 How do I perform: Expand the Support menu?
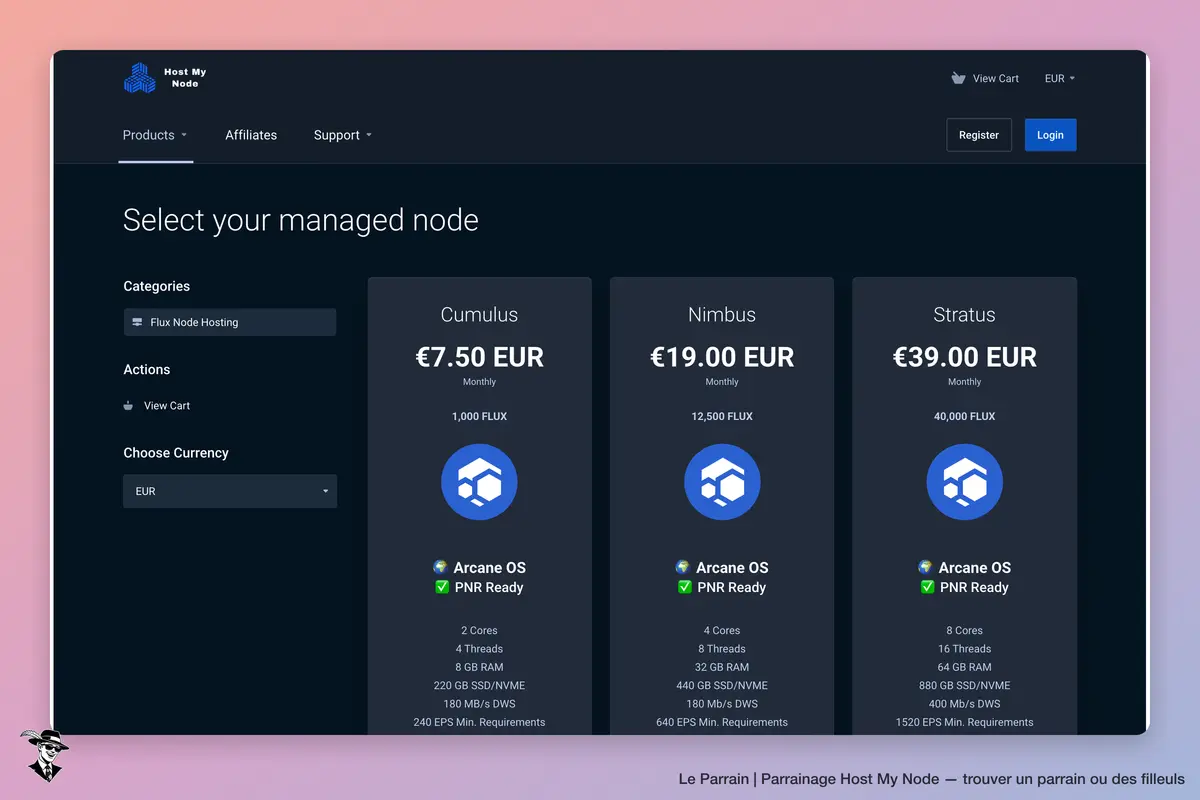(x=343, y=135)
